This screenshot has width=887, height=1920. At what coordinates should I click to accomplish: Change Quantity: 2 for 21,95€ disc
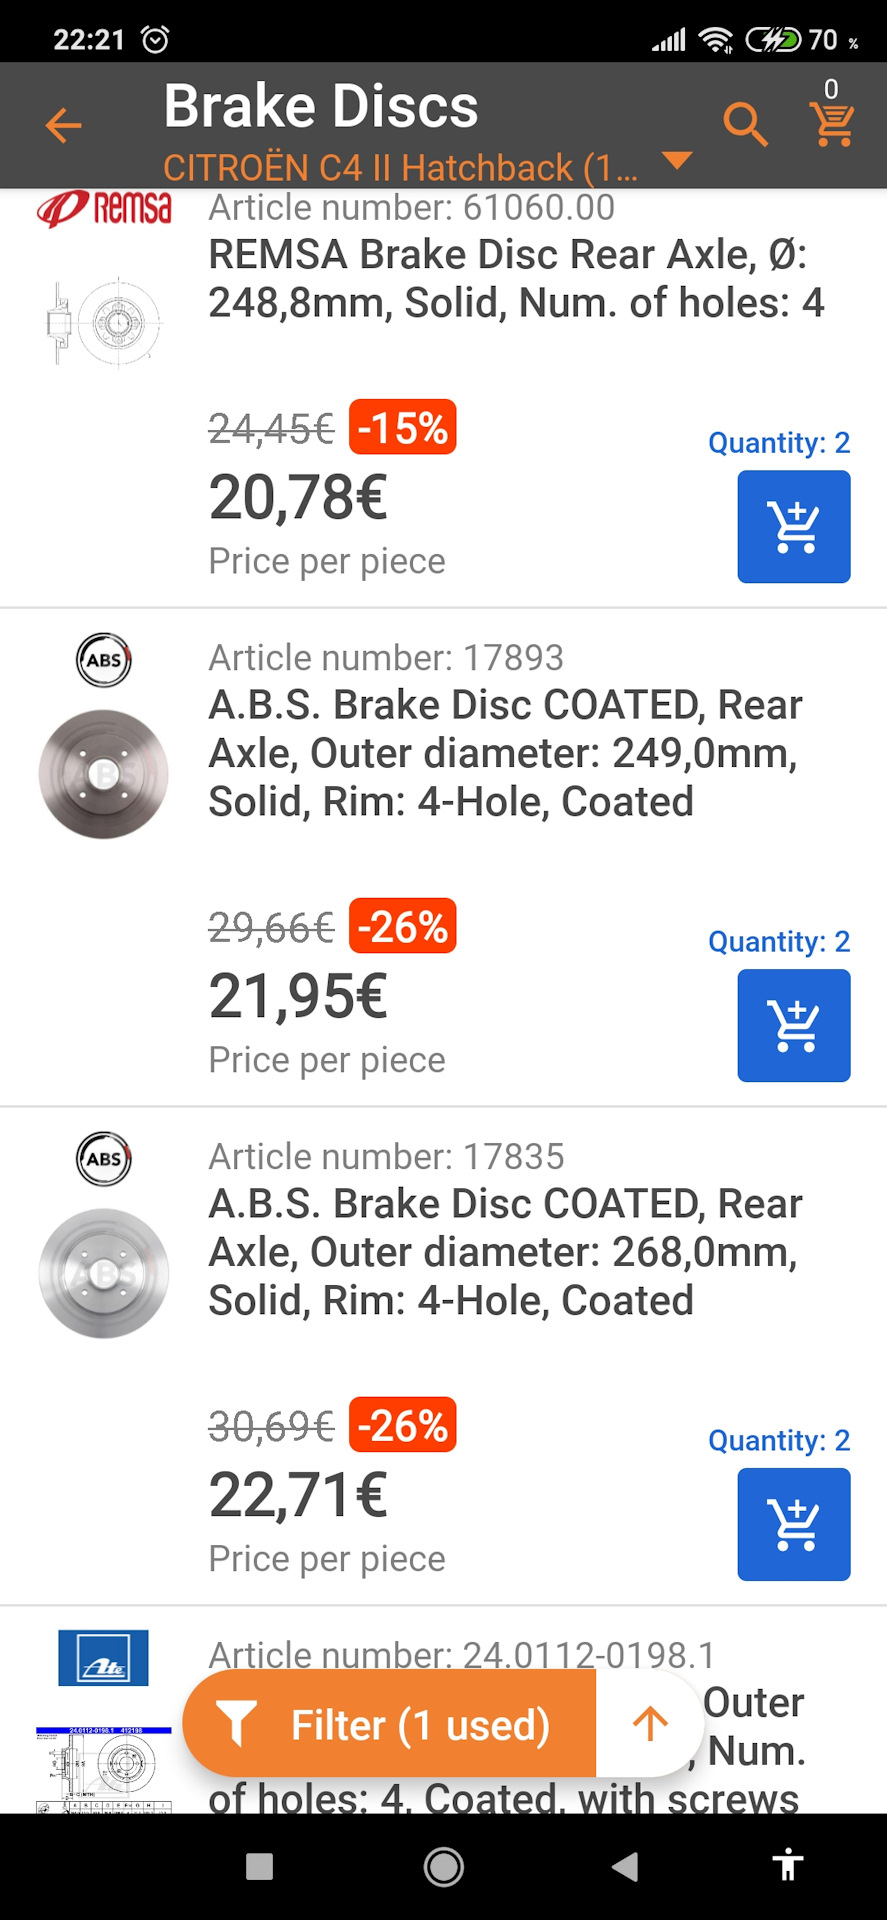(779, 942)
